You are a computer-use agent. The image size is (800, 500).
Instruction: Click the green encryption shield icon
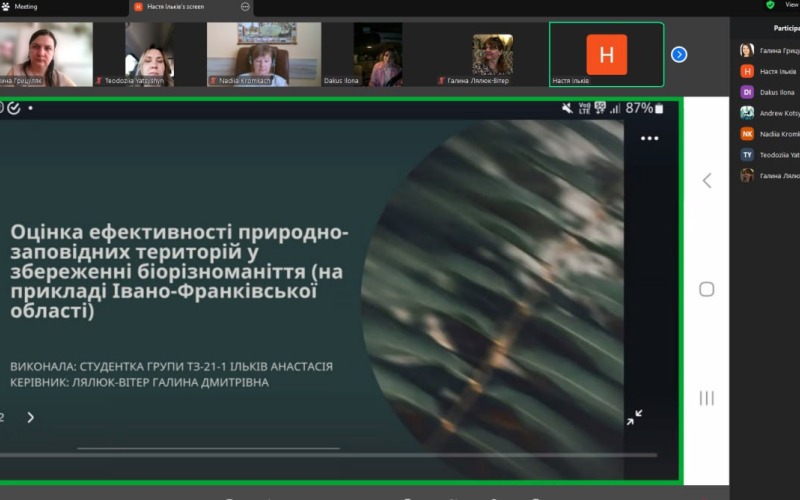(x=770, y=5)
